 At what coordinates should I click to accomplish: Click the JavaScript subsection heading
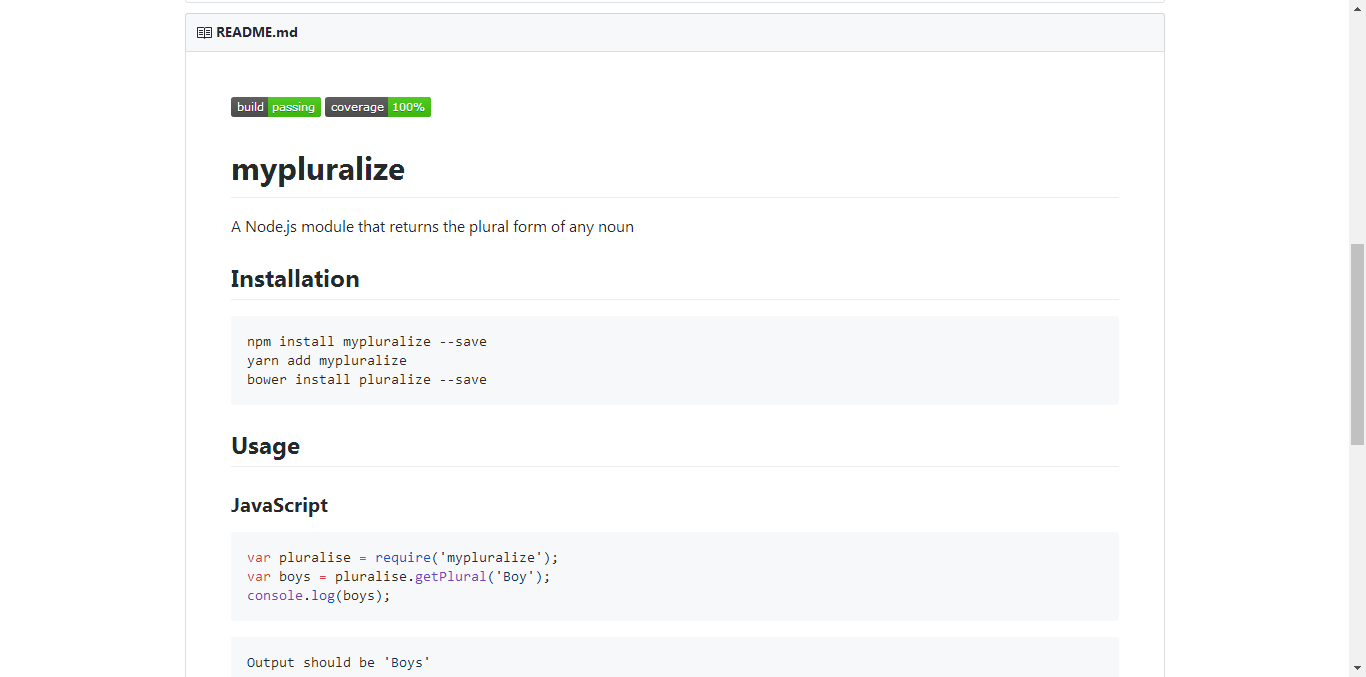tap(279, 505)
